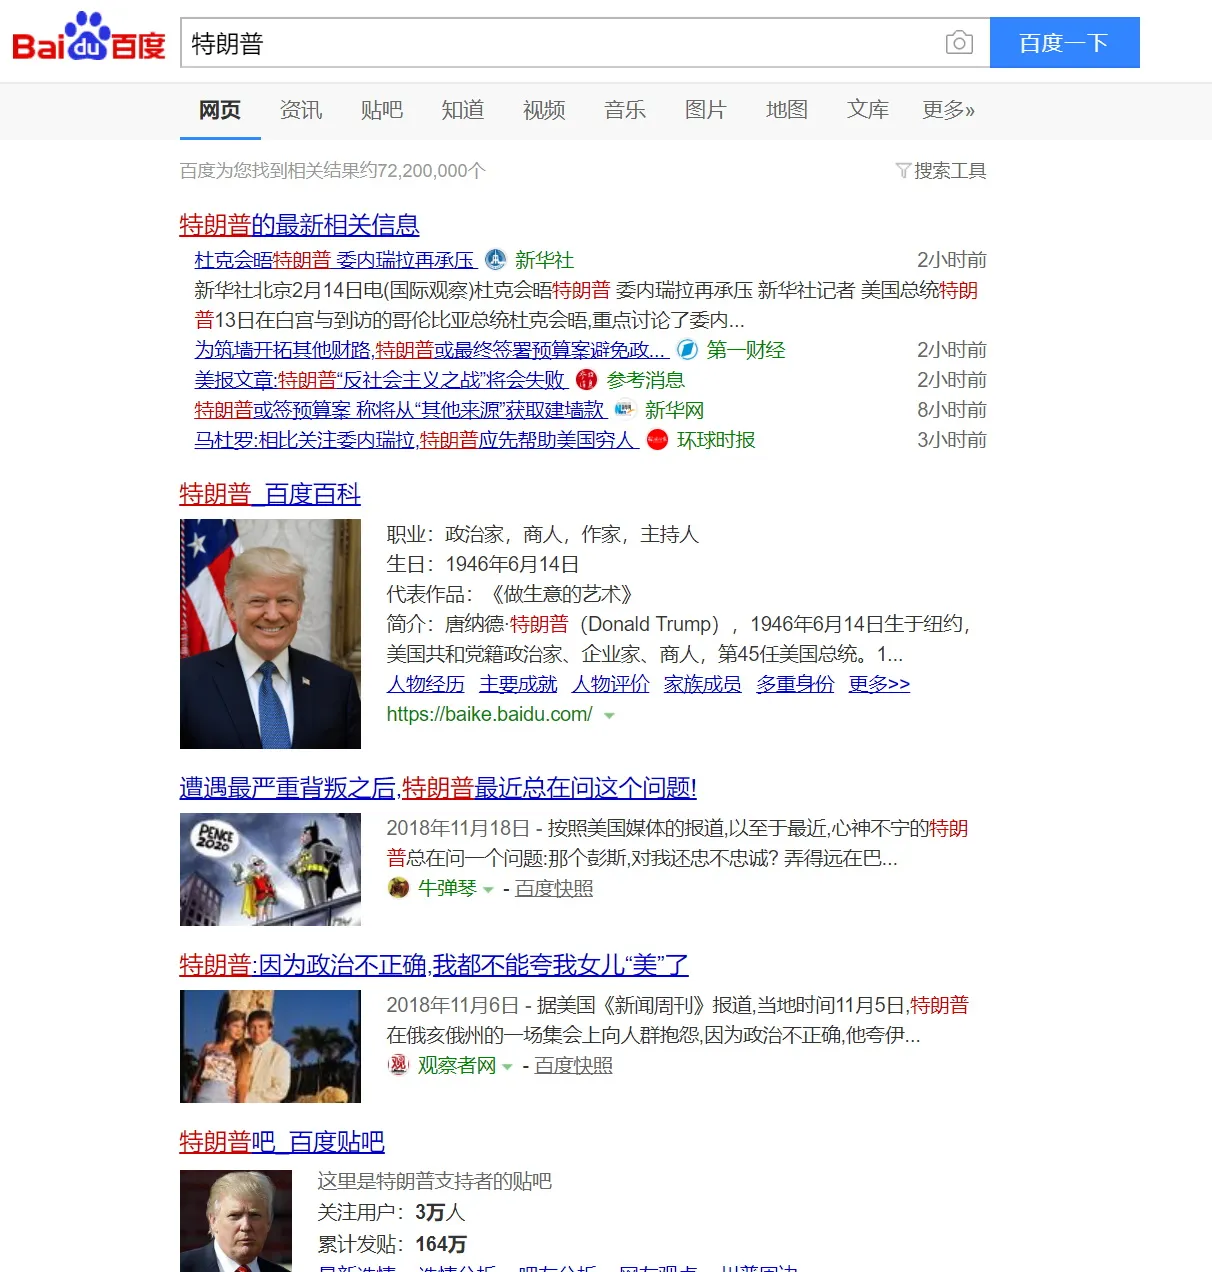The height and width of the screenshot is (1272, 1212).
Task: Expand the dropdown arrow next to 观察者网
Action: point(507,1067)
